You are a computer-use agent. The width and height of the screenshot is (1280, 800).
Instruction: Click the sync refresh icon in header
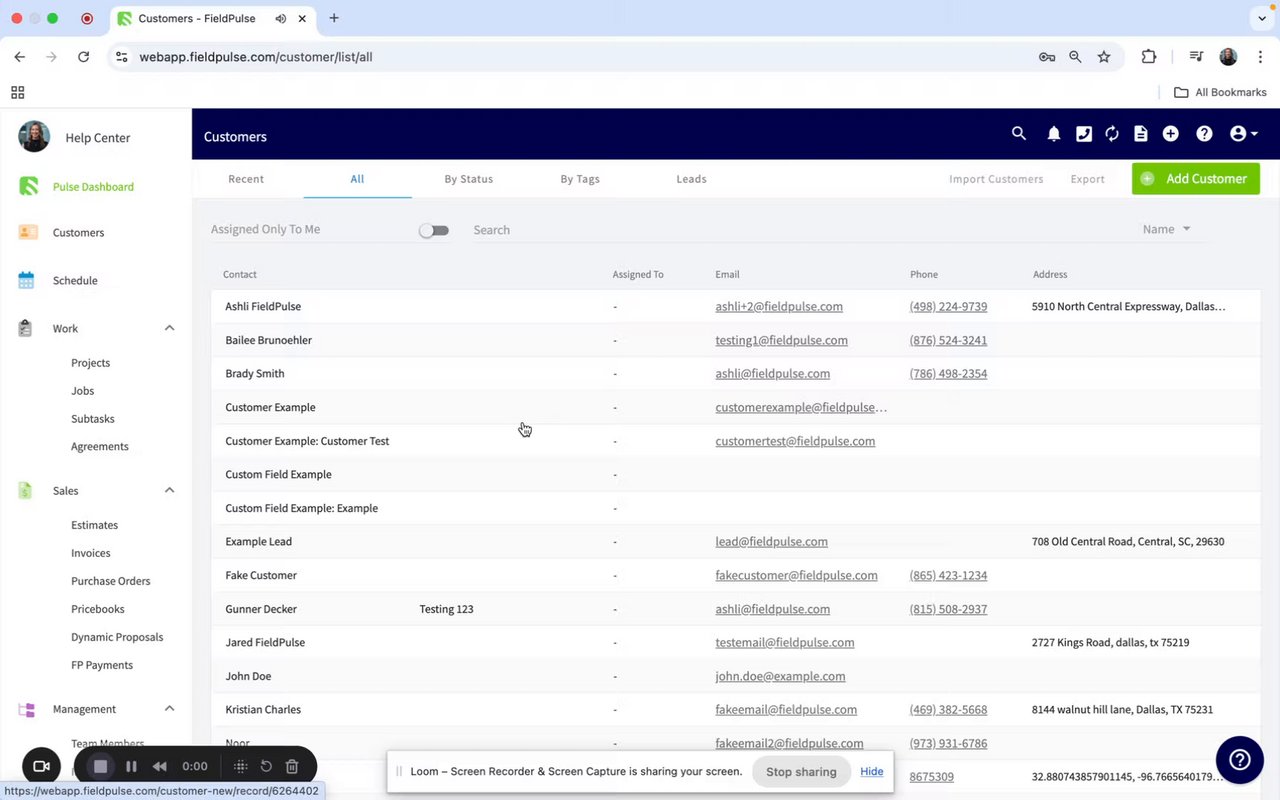1112,134
